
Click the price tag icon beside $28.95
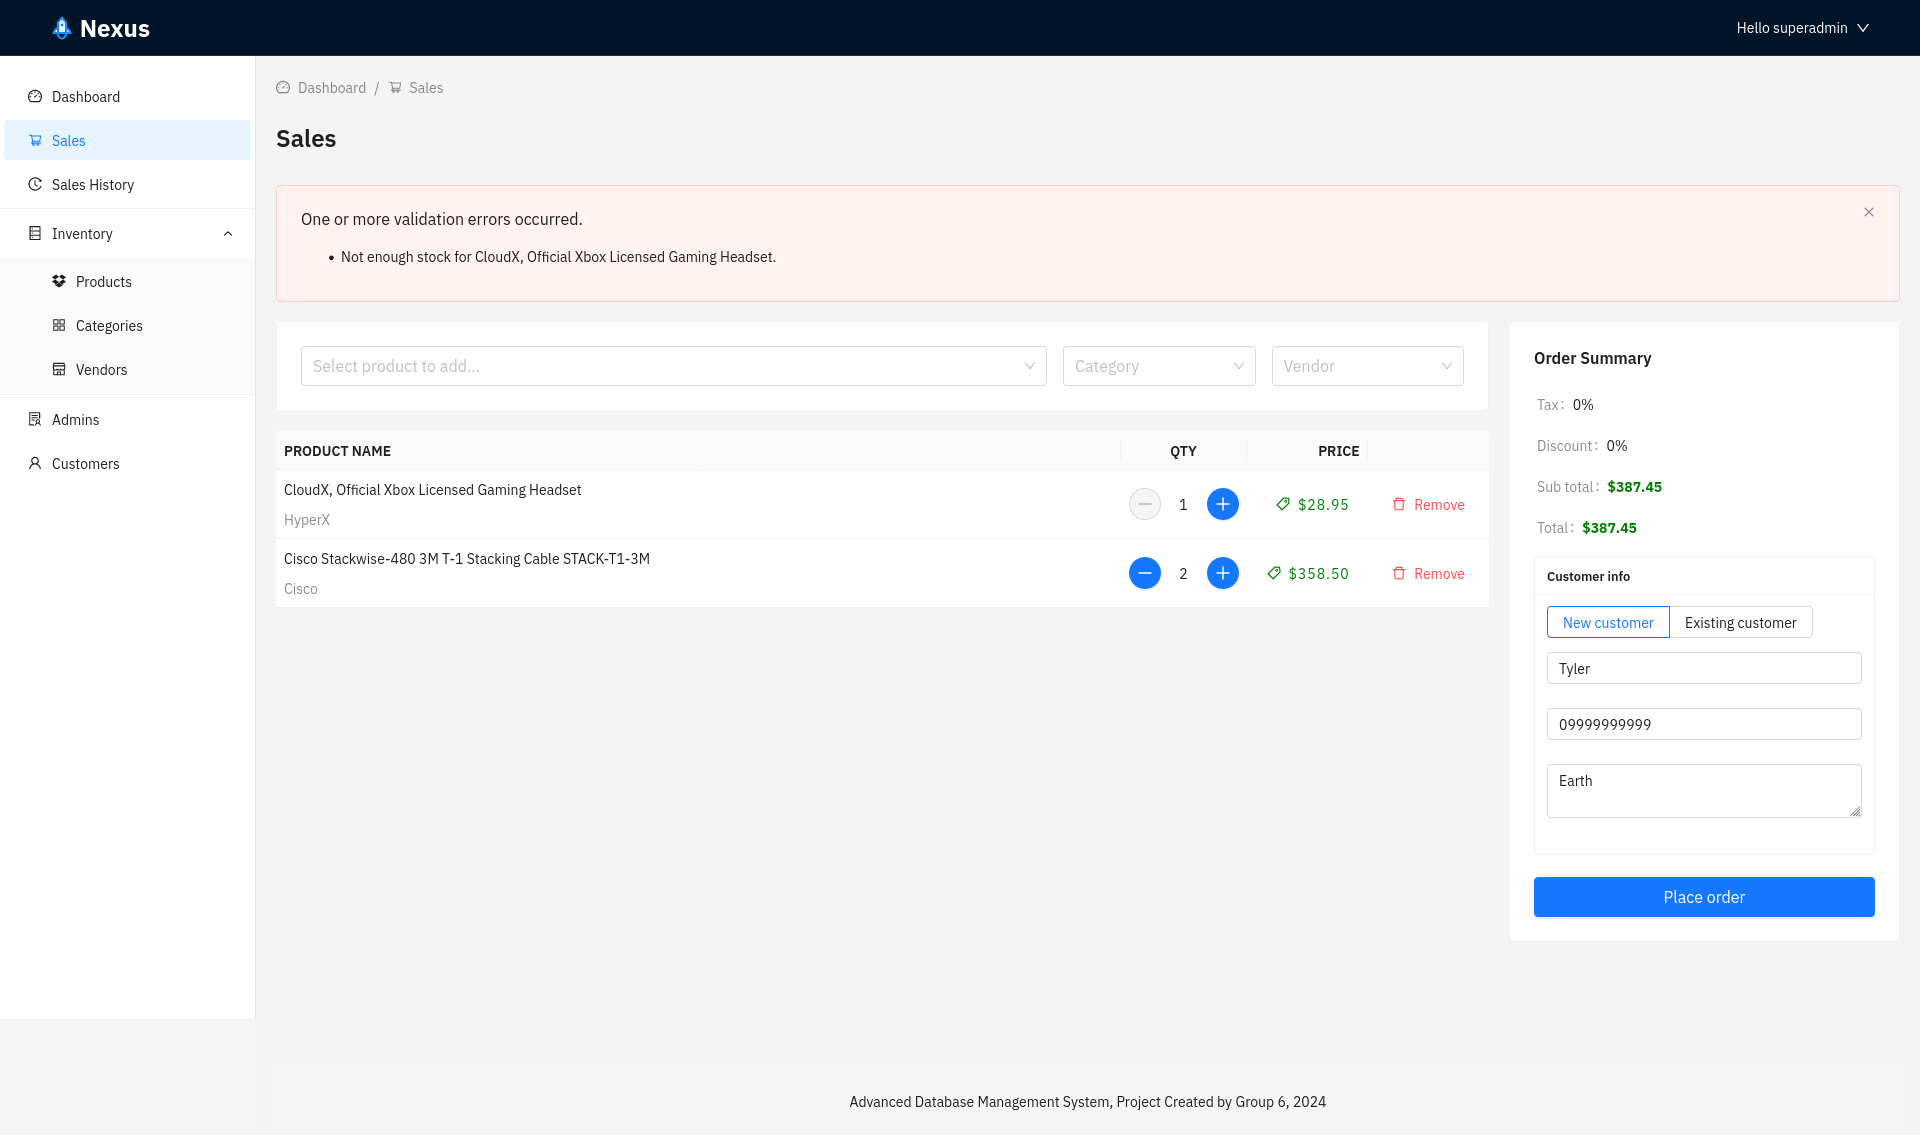click(x=1283, y=504)
